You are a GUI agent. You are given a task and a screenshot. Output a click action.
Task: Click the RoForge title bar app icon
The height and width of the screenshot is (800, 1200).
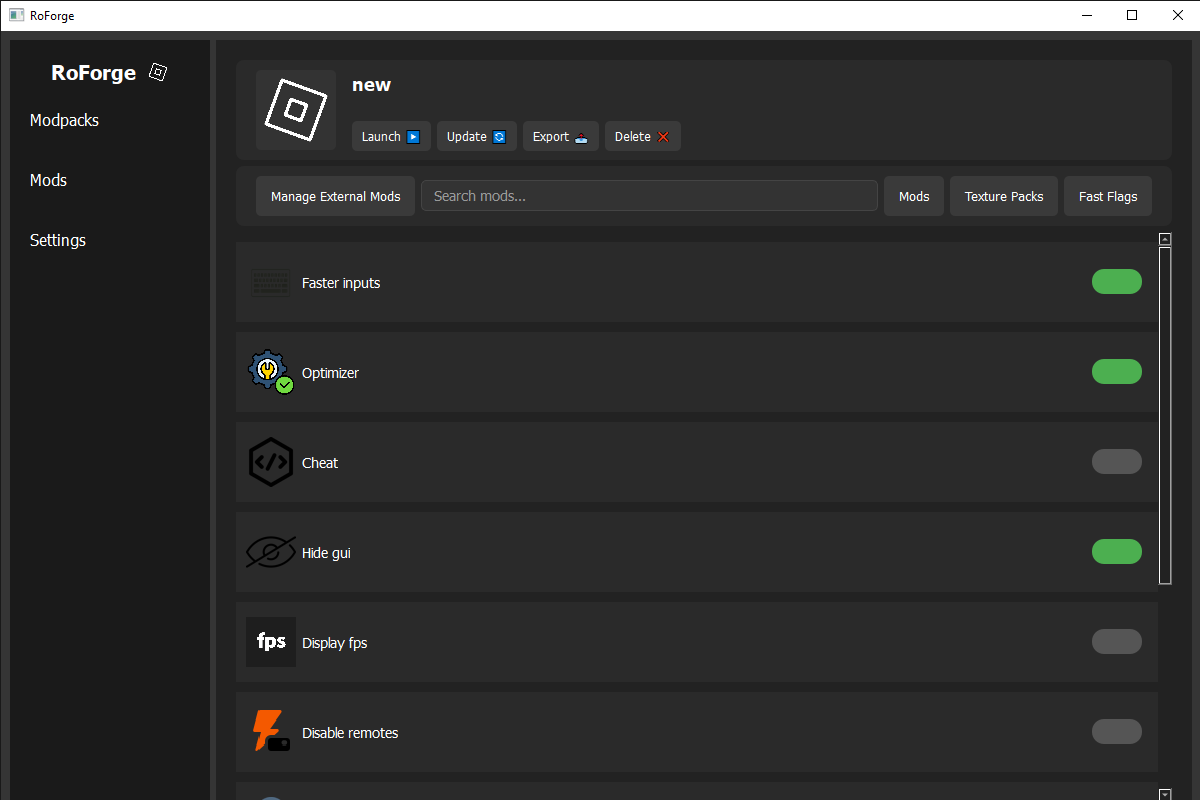pos(16,15)
